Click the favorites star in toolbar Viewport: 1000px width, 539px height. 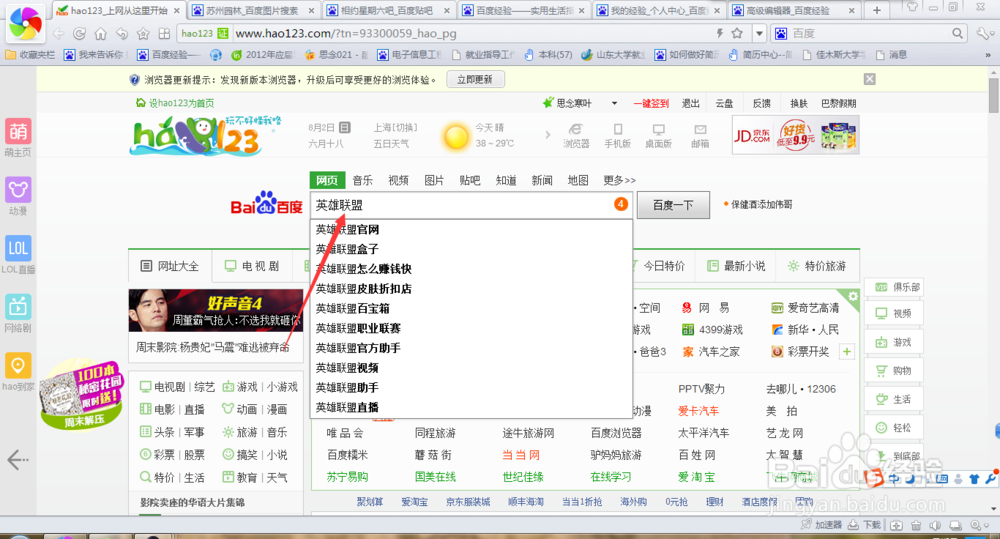point(143,33)
